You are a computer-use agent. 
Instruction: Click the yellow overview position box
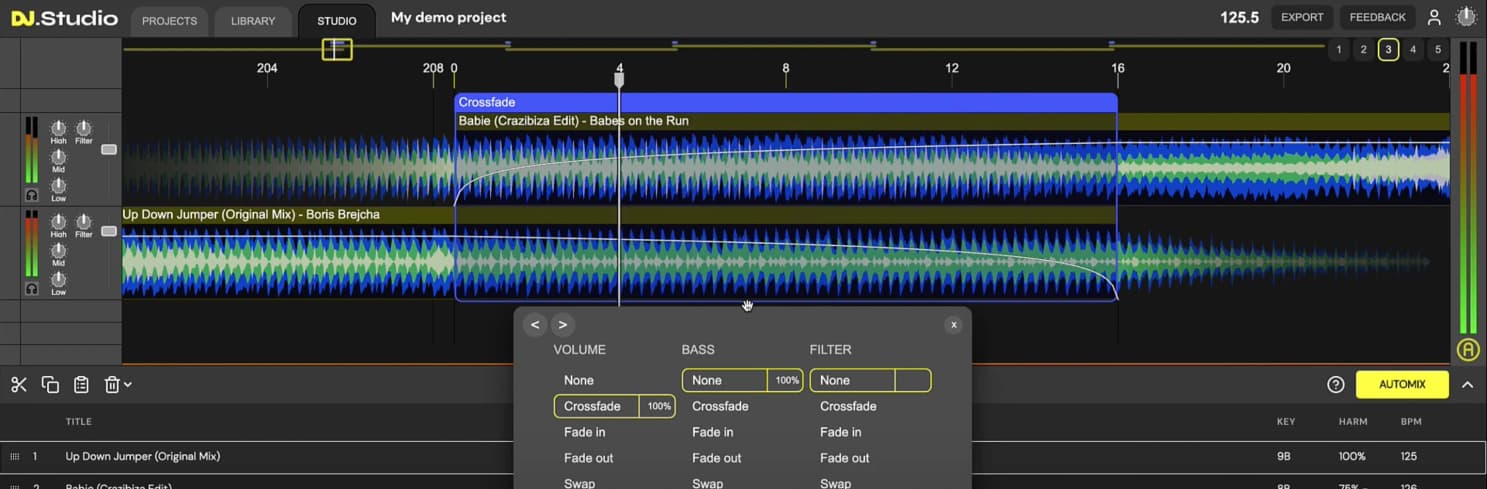tap(337, 49)
